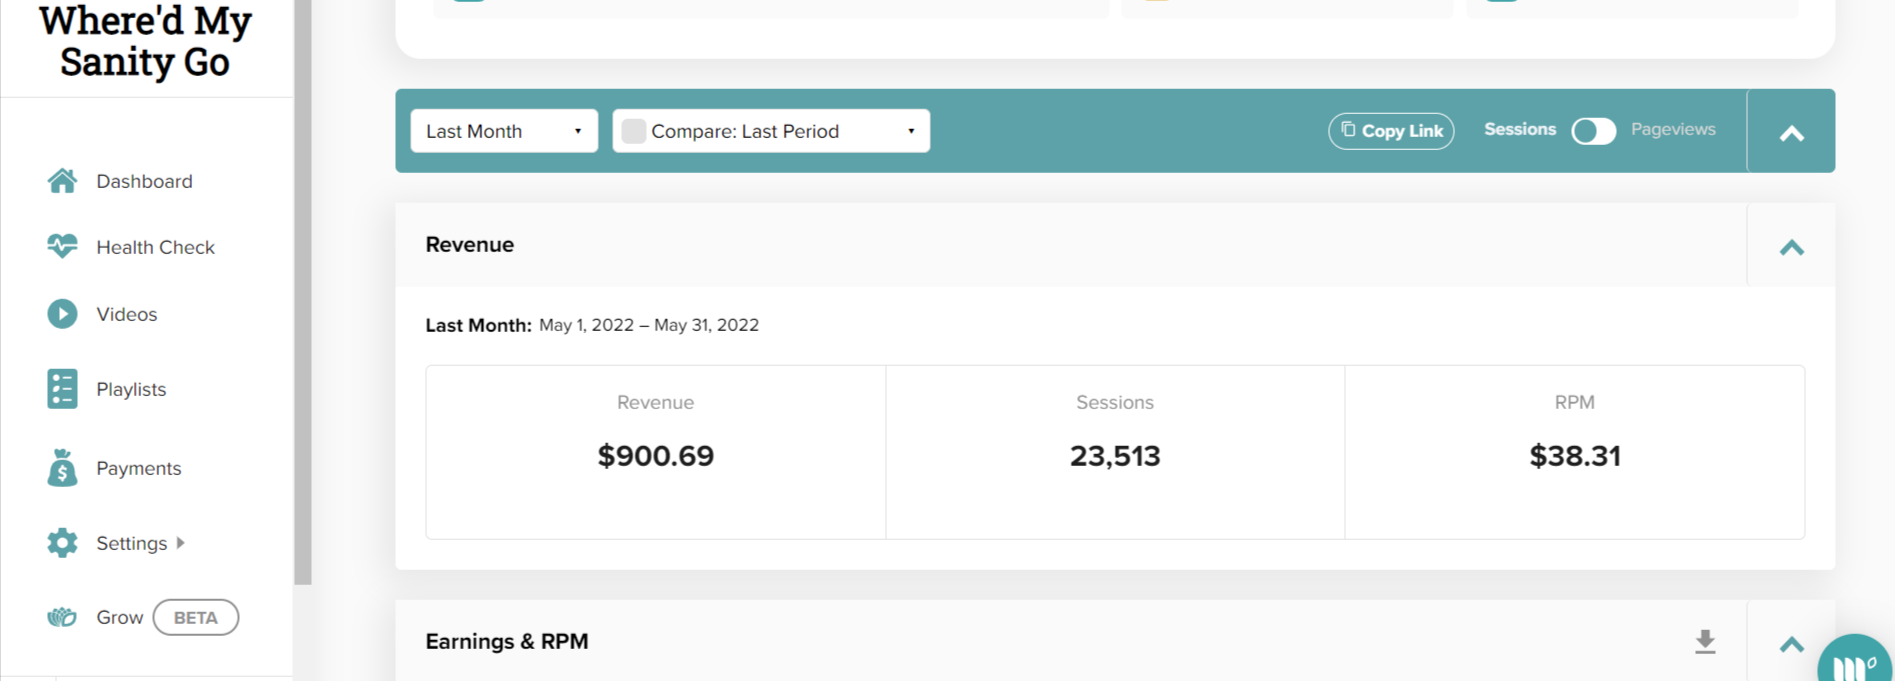Click the sidebar vertical scrollbar
Viewport: 1895px width, 681px height.
(303, 292)
